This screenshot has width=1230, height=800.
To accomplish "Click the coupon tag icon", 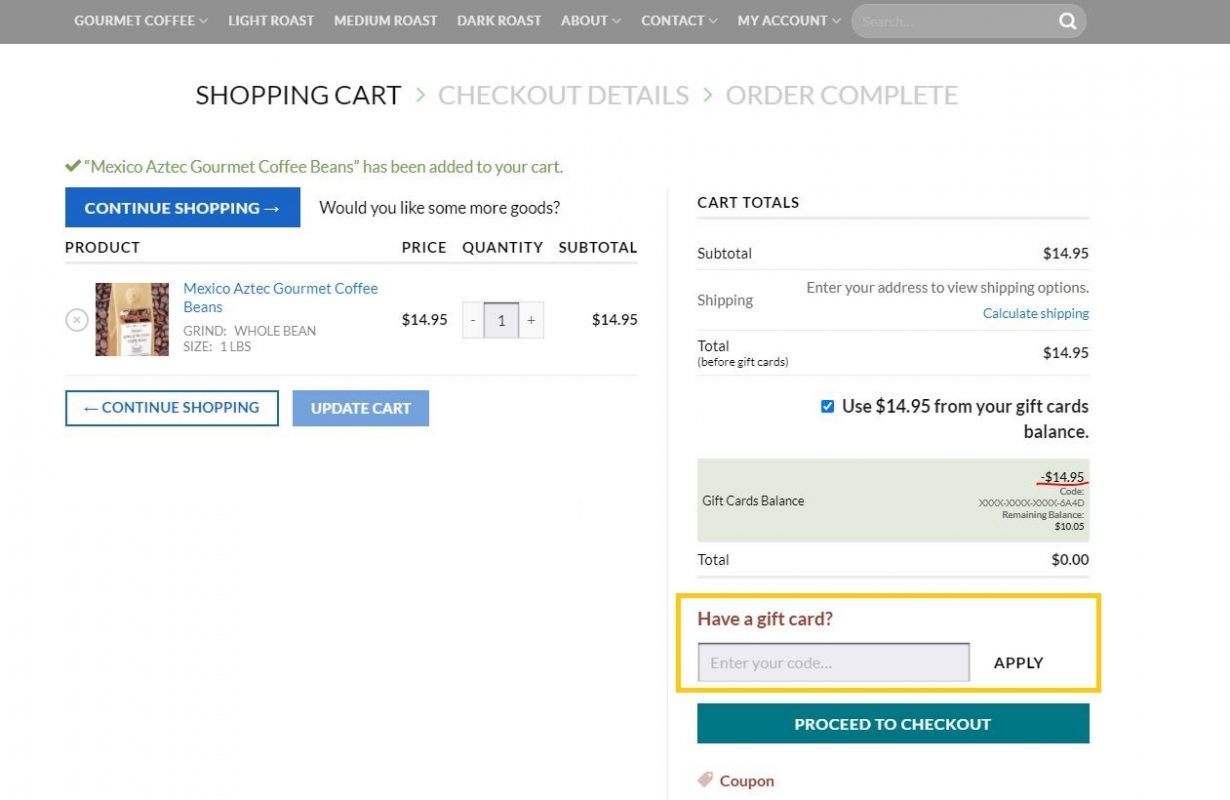I will pyautogui.click(x=705, y=780).
